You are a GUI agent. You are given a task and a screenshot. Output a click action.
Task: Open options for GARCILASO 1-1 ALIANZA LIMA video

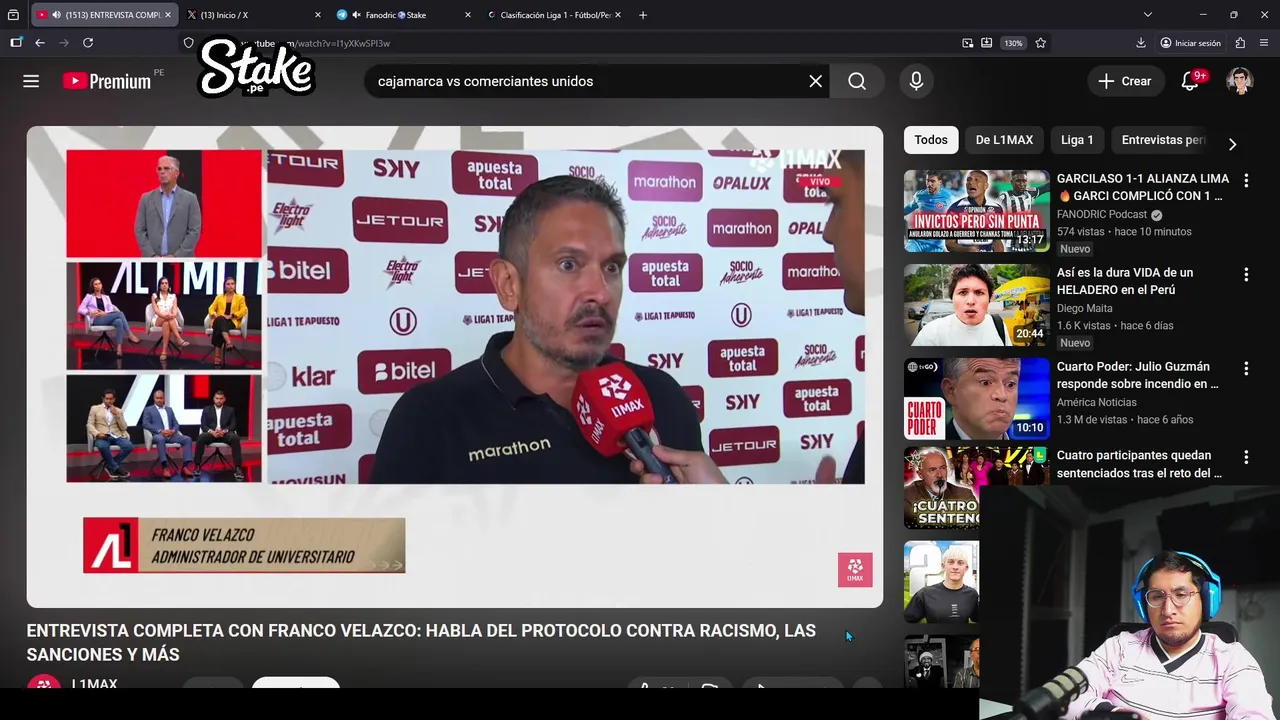(1246, 181)
